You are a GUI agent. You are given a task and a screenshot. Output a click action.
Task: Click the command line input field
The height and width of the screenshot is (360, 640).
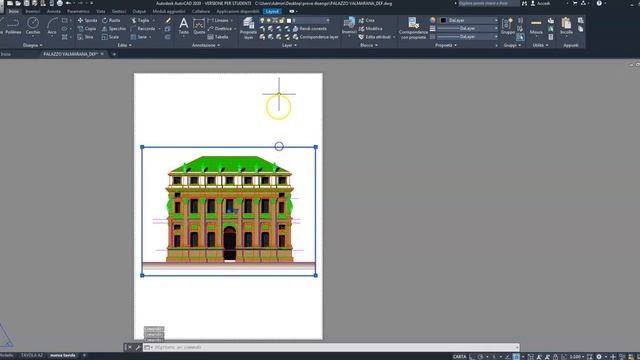pos(331,347)
